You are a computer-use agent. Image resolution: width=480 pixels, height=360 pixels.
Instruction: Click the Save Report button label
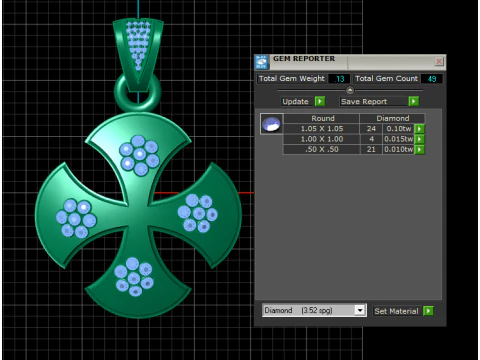[x=364, y=101]
